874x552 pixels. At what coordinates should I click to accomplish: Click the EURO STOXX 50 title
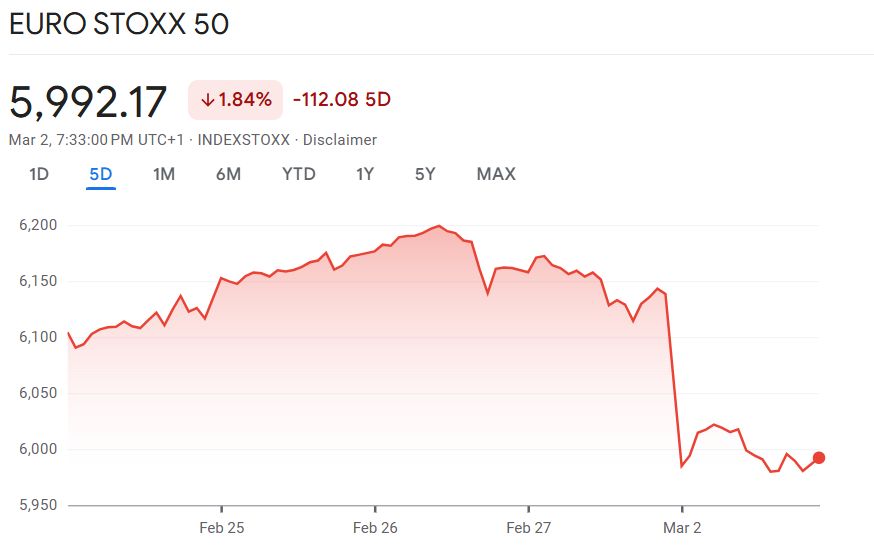pos(119,24)
